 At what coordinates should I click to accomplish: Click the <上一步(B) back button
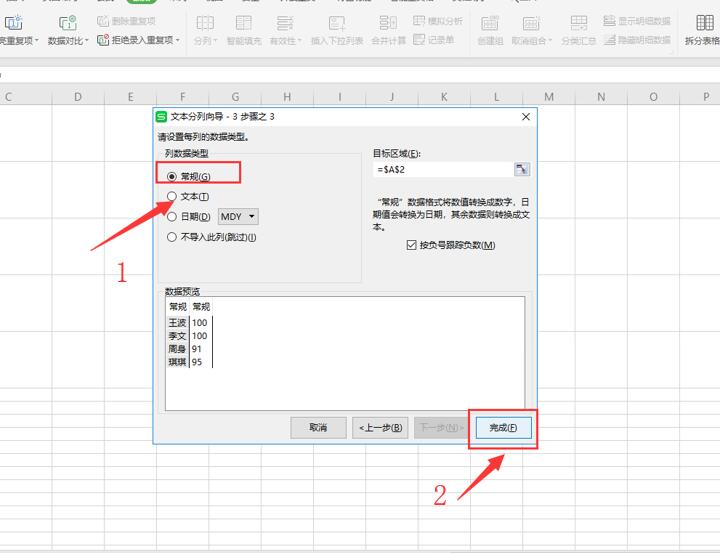[x=380, y=428]
